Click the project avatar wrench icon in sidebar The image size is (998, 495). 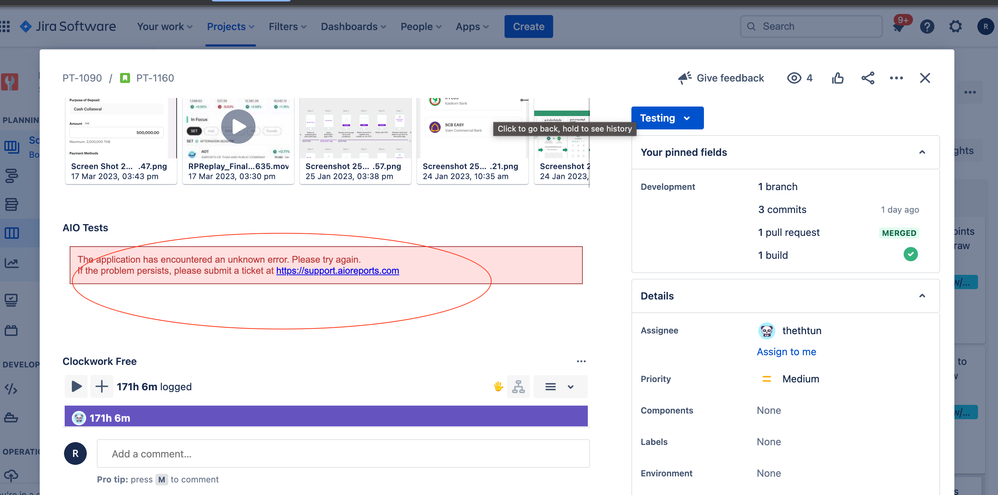click(10, 81)
